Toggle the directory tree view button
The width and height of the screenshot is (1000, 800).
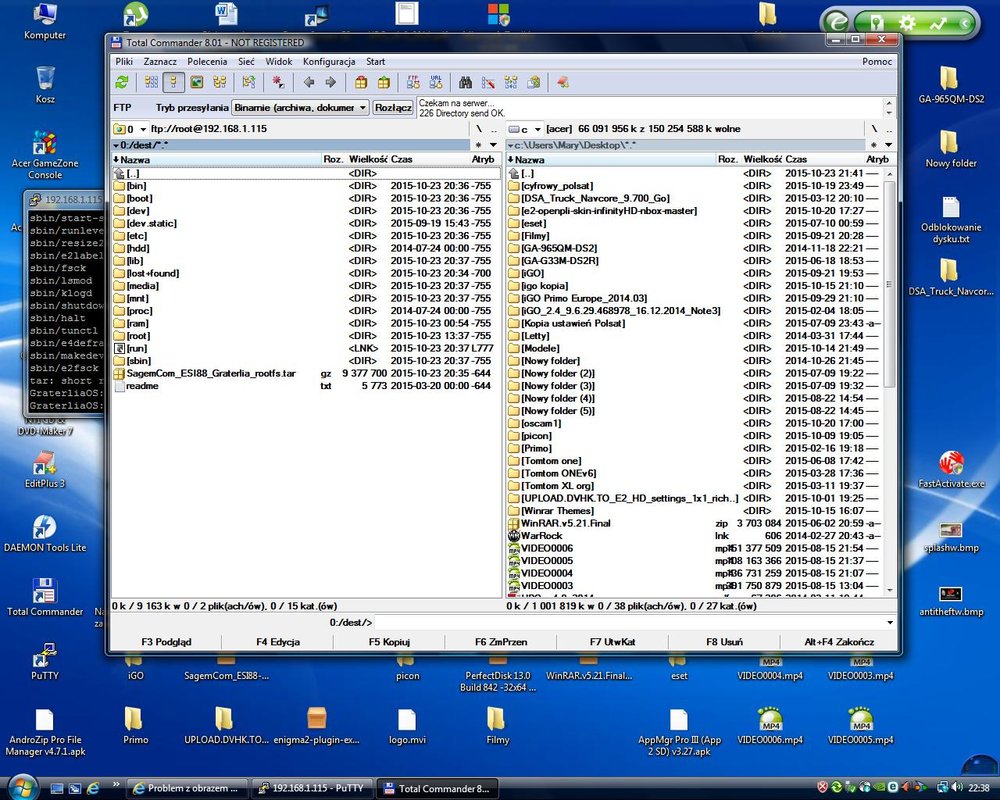click(x=219, y=82)
